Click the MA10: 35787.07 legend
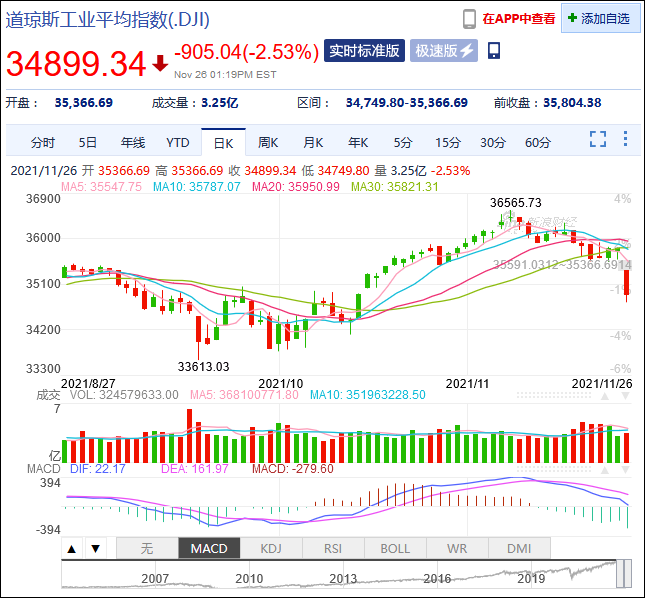The image size is (645, 598). tap(197, 187)
